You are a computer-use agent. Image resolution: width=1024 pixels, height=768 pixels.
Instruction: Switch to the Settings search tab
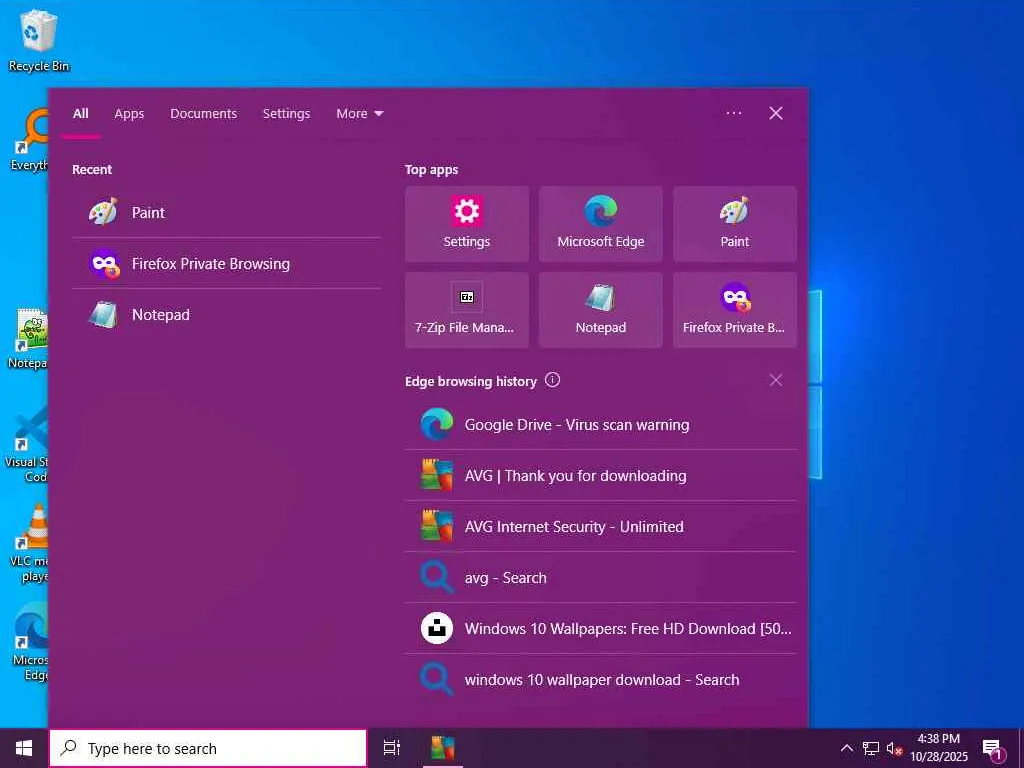(287, 114)
